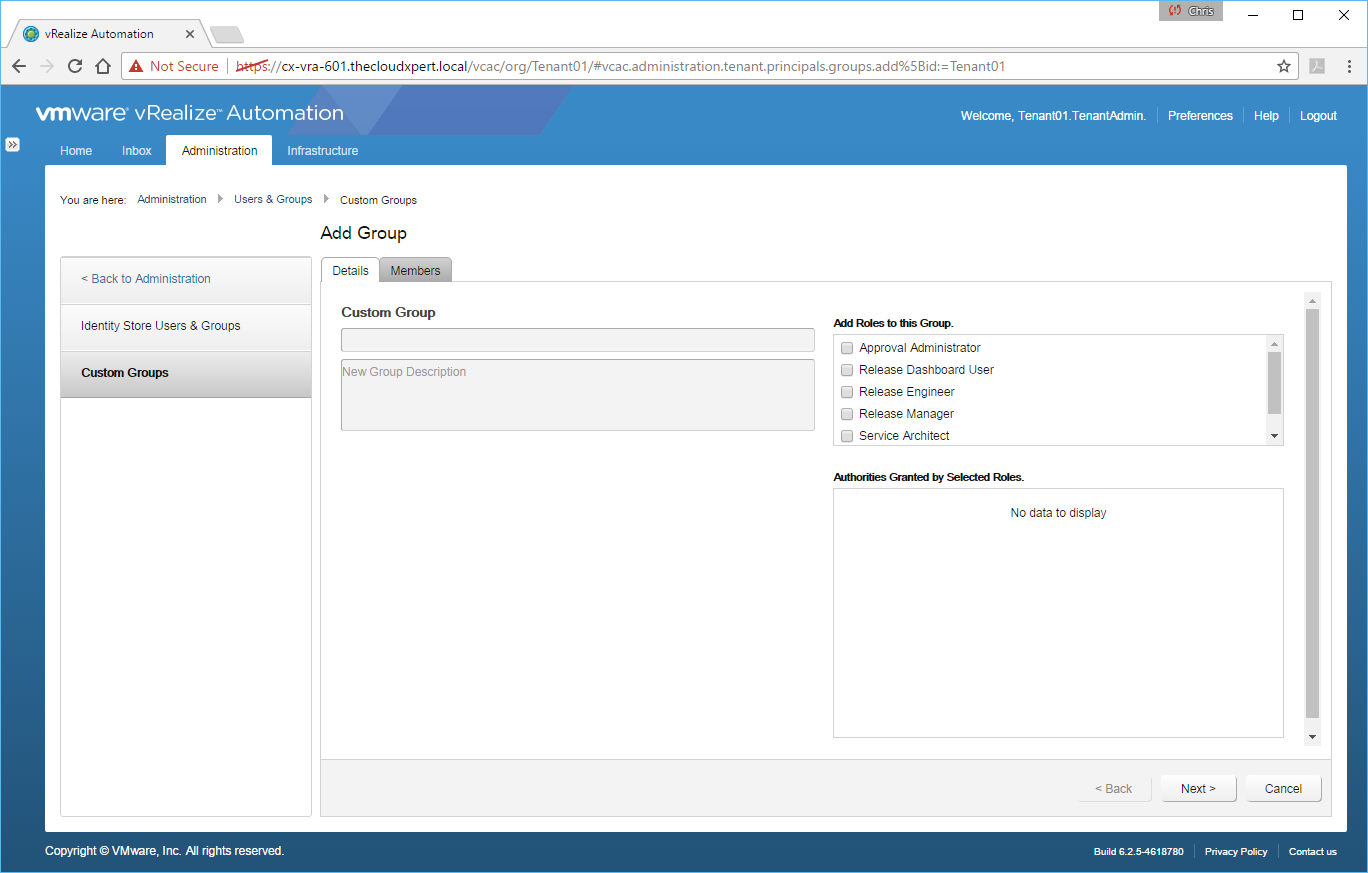
Task: Tick the Service Architect role checkbox
Action: [847, 436]
